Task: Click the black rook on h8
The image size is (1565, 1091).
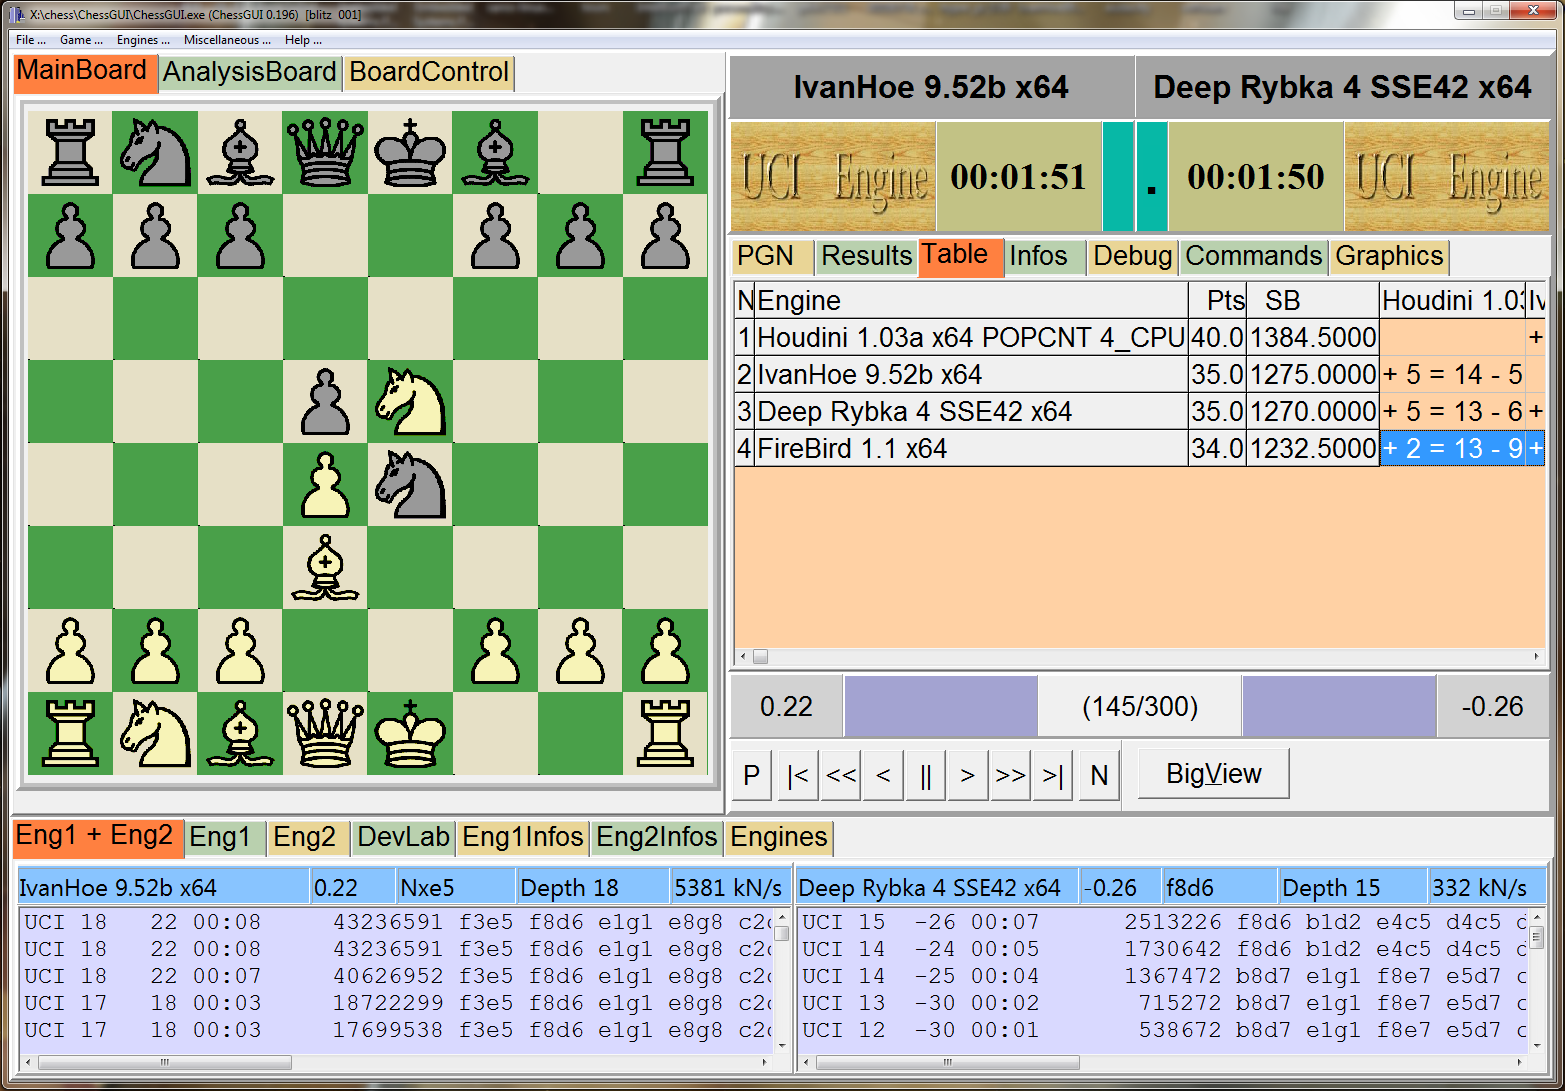Action: (665, 152)
